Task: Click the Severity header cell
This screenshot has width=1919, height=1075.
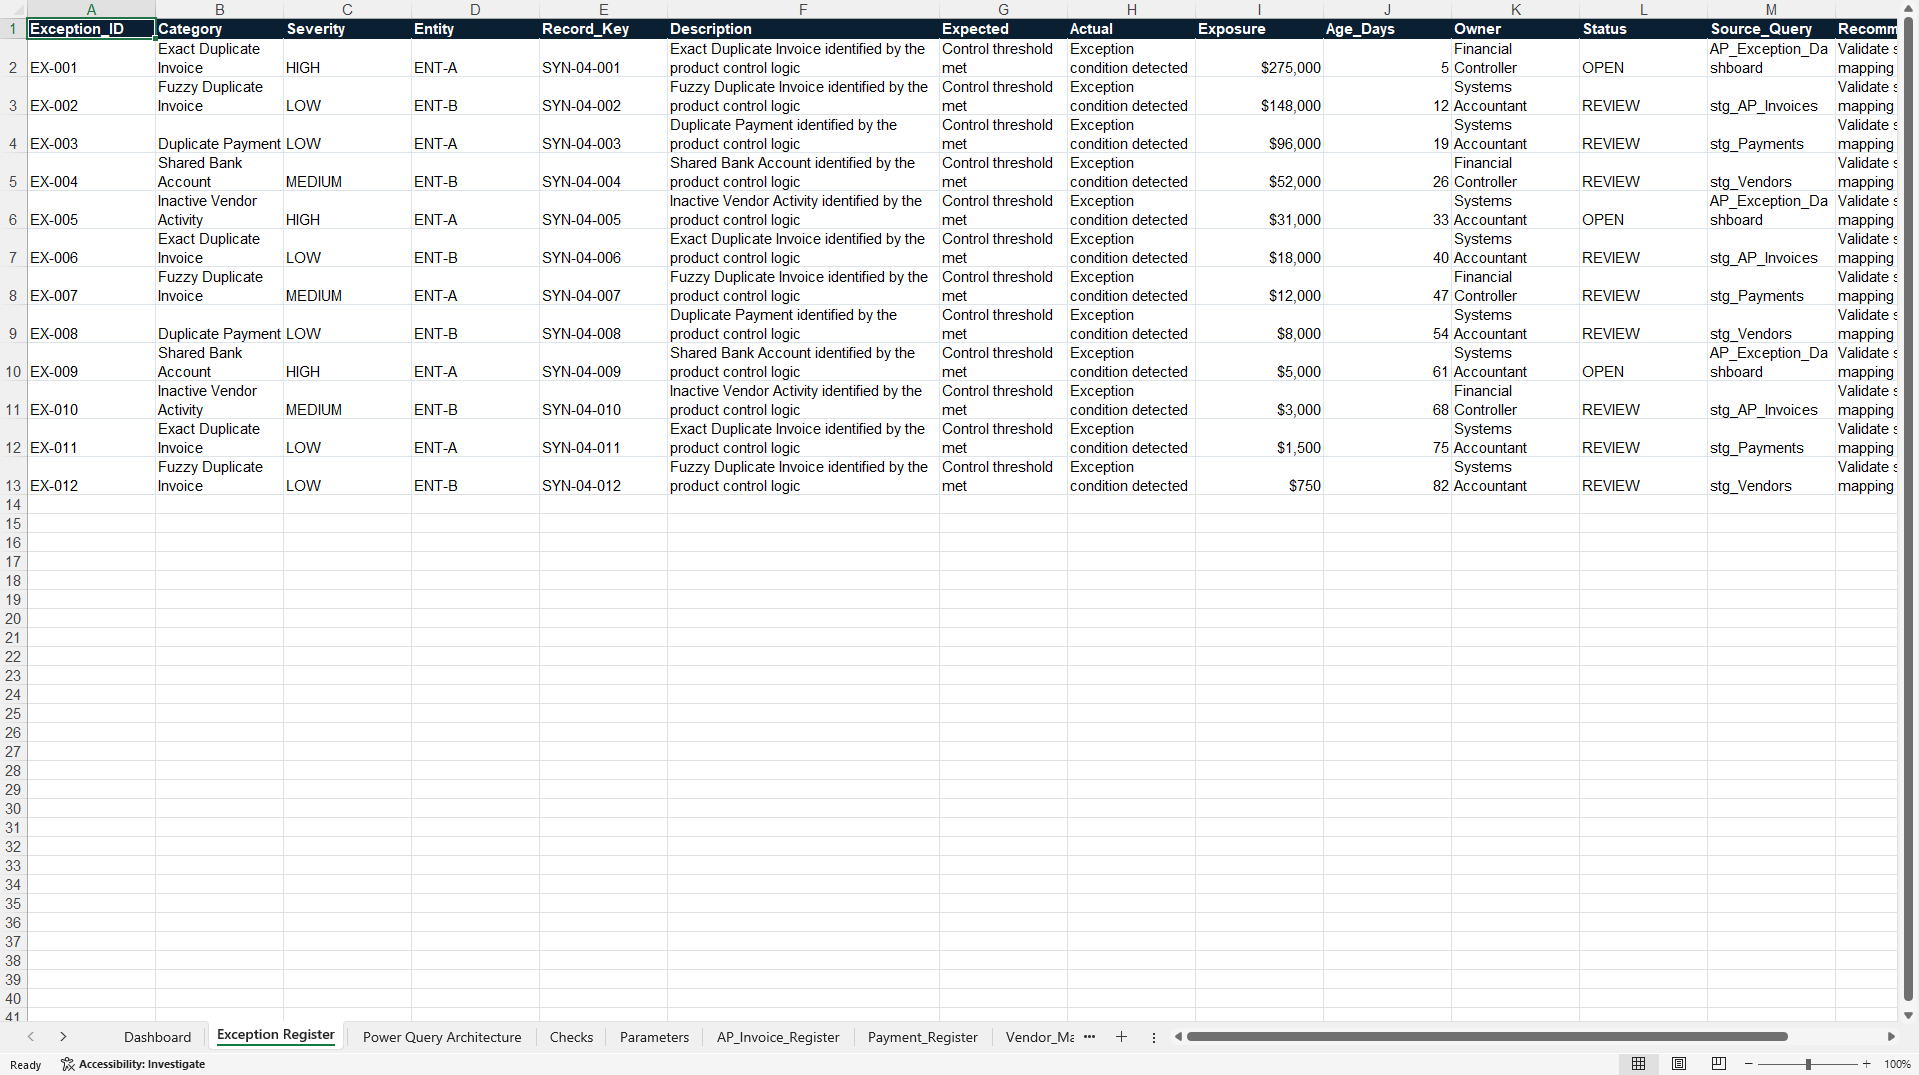Action: (x=347, y=29)
